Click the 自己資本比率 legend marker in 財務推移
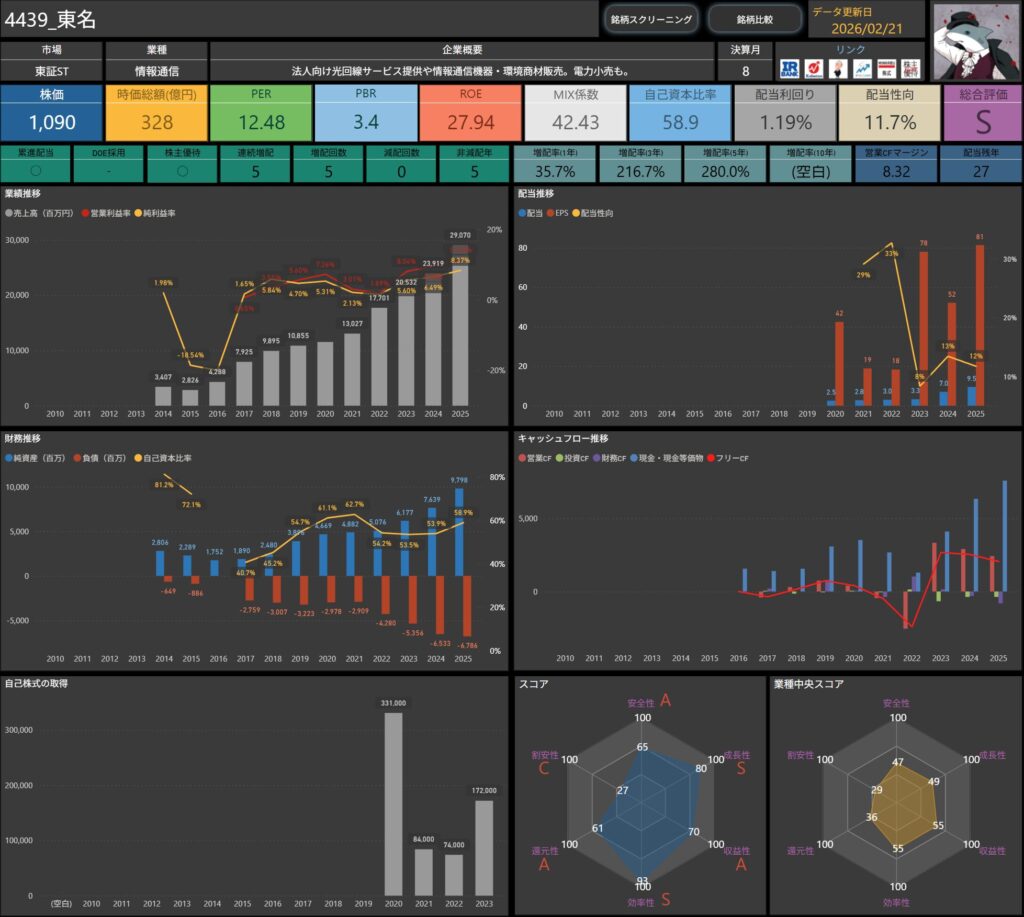 click(x=137, y=458)
